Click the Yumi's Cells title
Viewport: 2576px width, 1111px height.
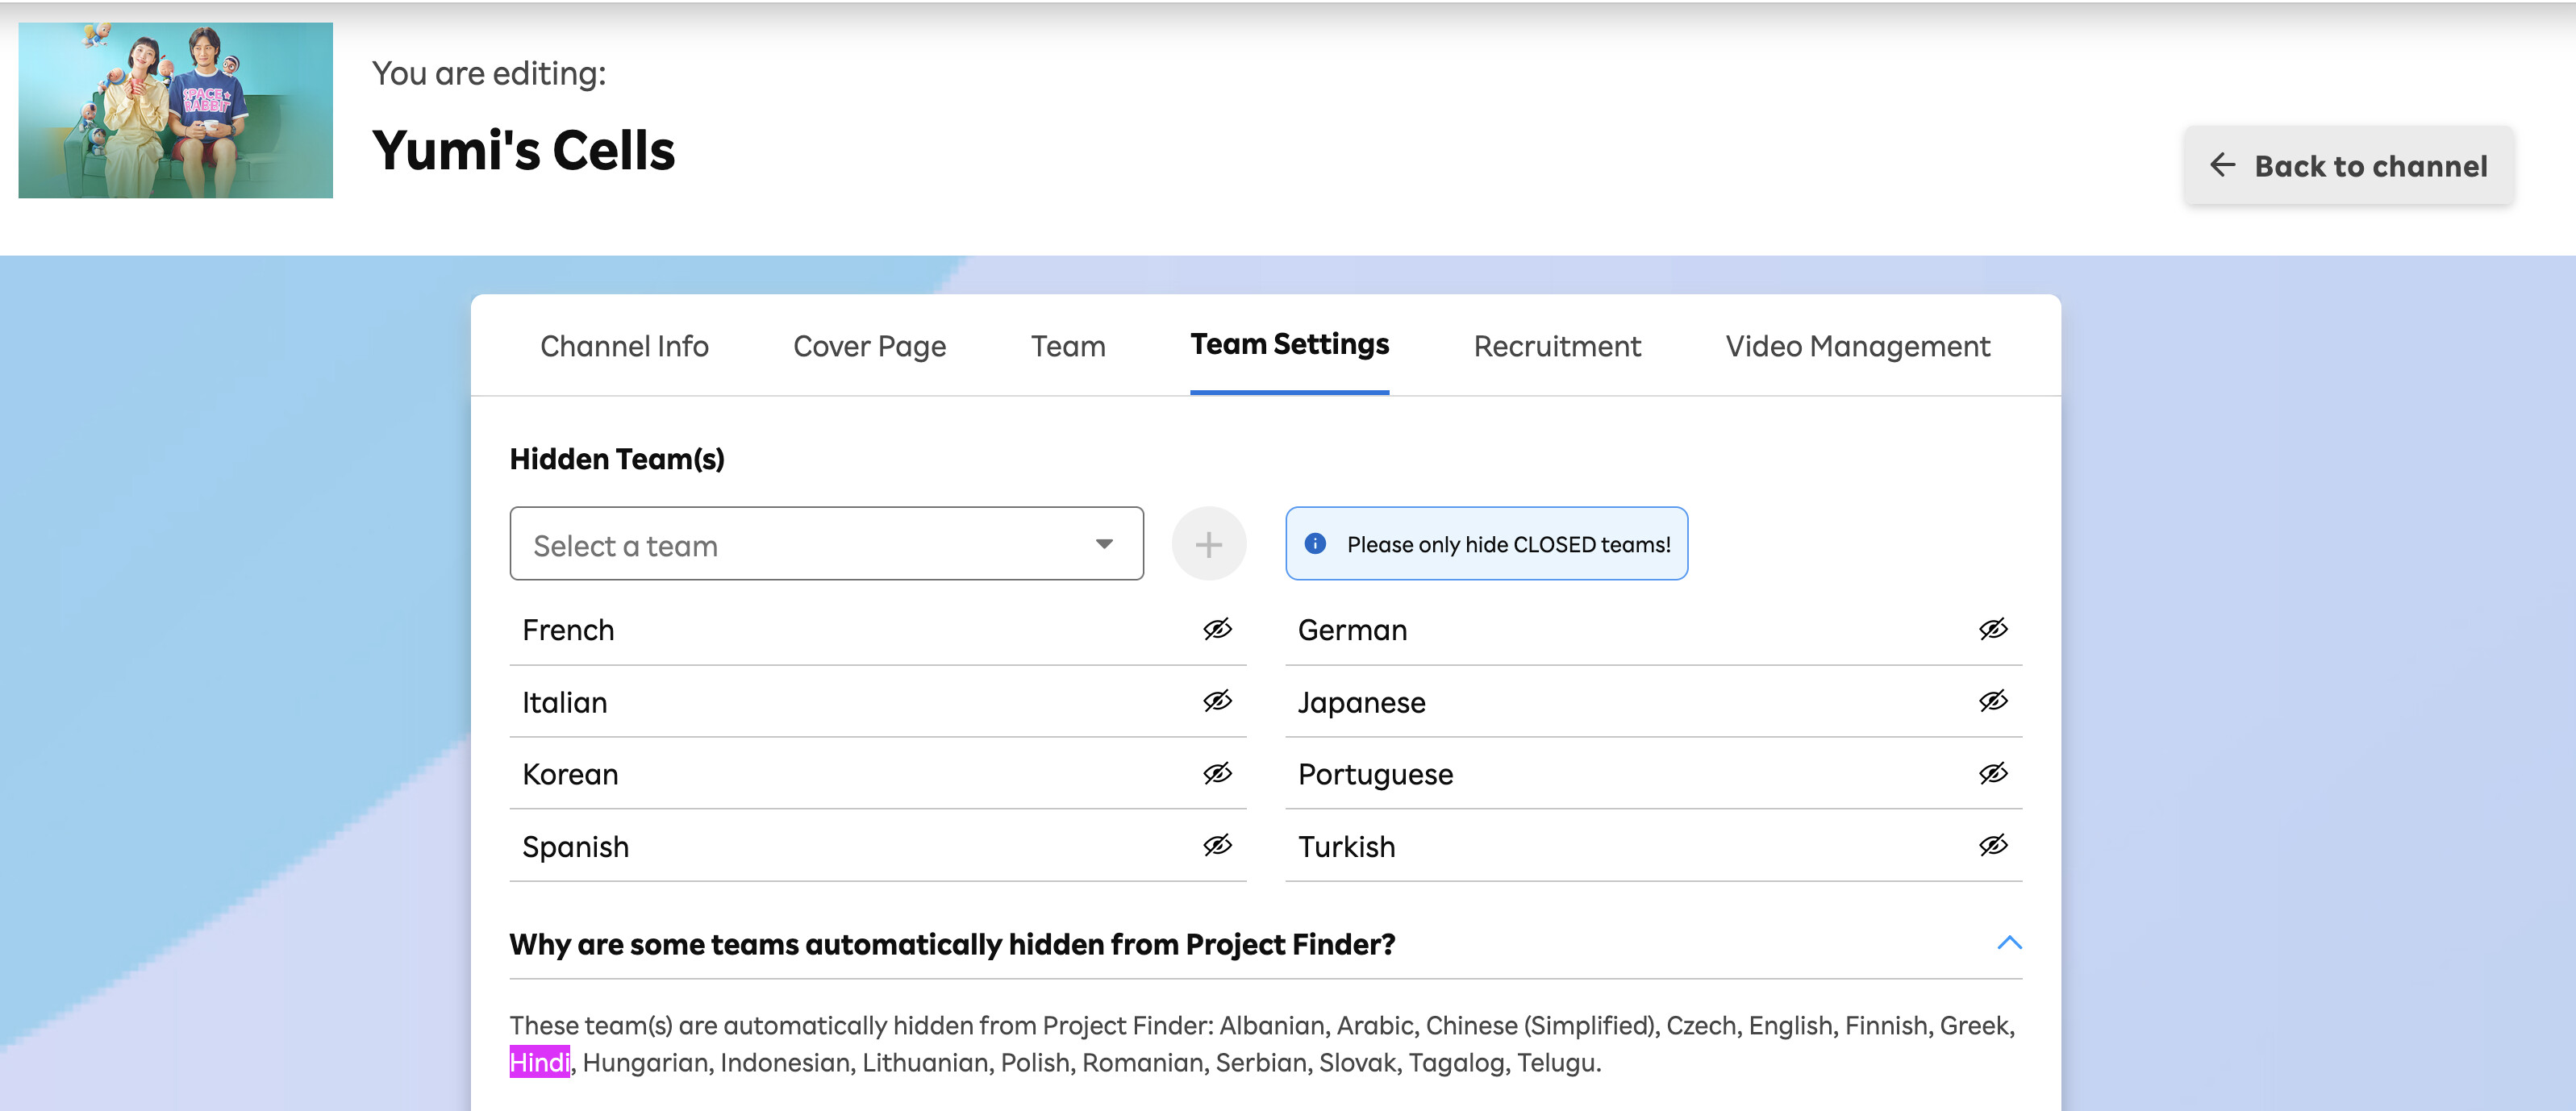(523, 150)
